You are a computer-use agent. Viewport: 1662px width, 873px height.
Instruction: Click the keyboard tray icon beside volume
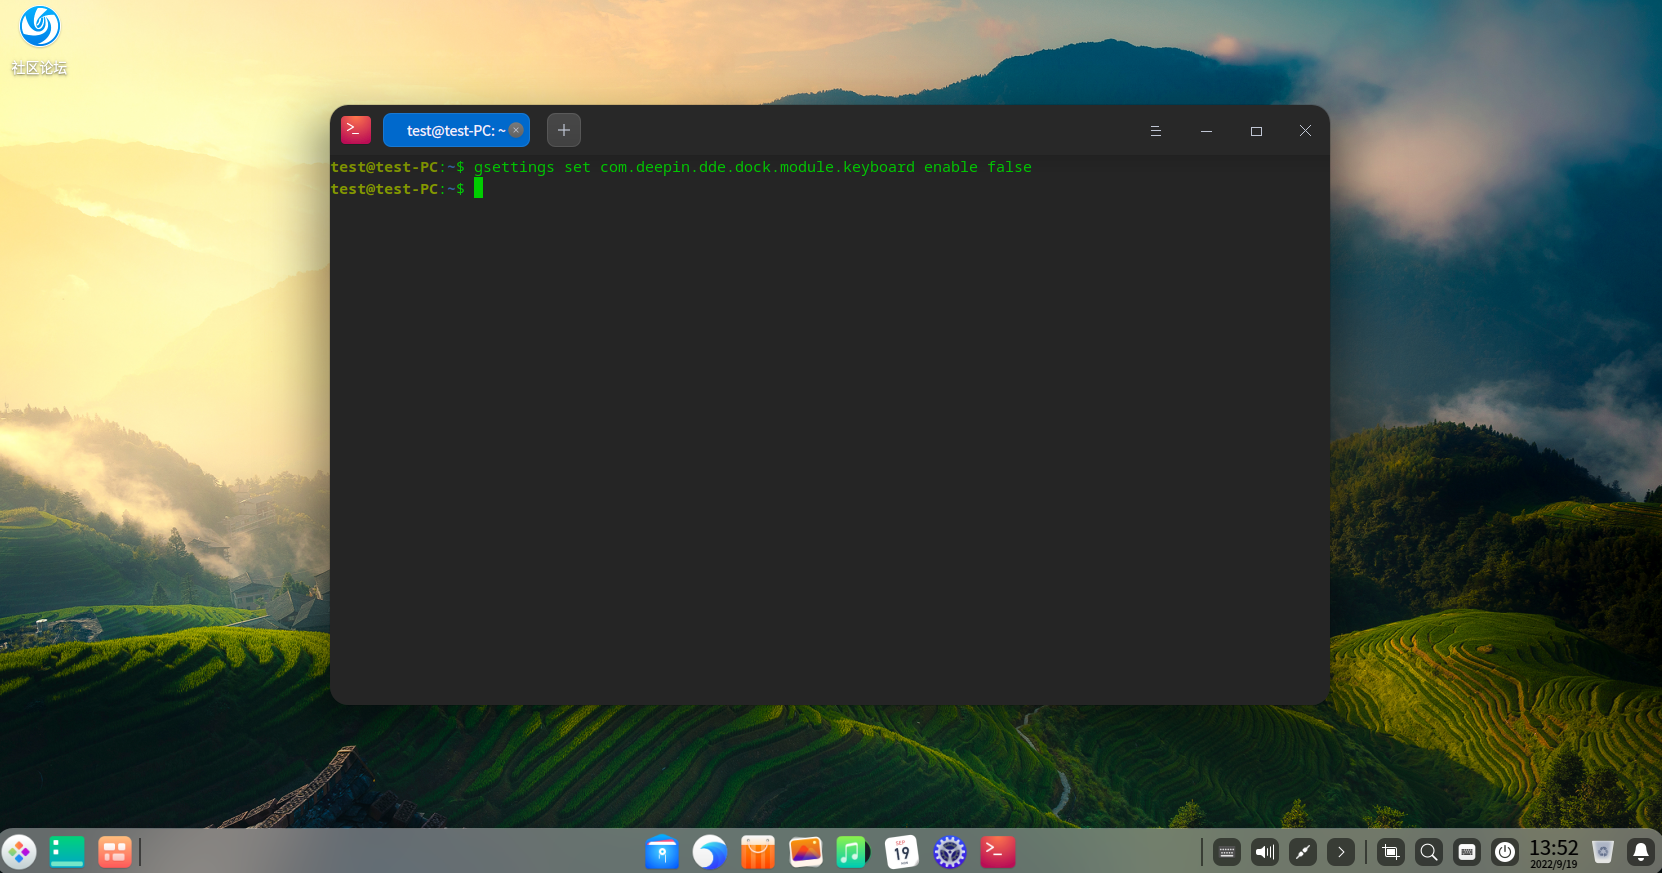pyautogui.click(x=1227, y=852)
